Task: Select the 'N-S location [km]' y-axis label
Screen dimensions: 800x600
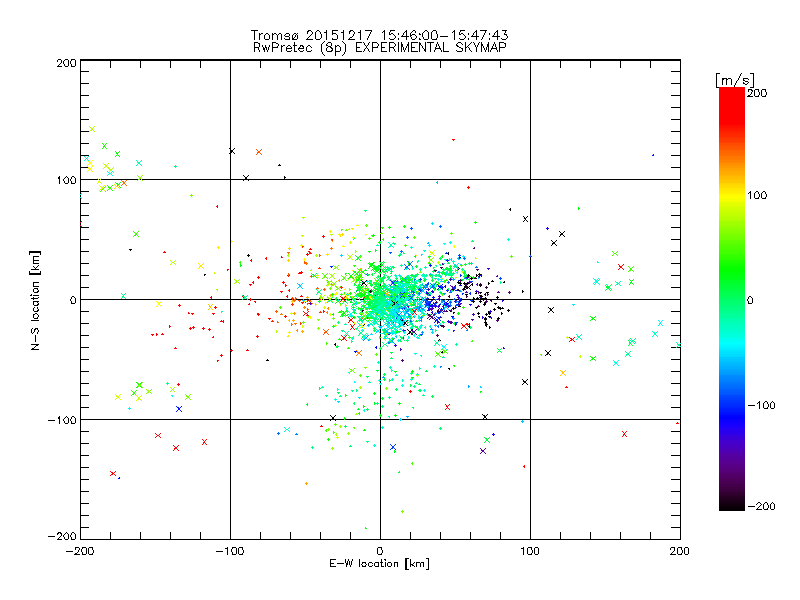Action: [35, 300]
